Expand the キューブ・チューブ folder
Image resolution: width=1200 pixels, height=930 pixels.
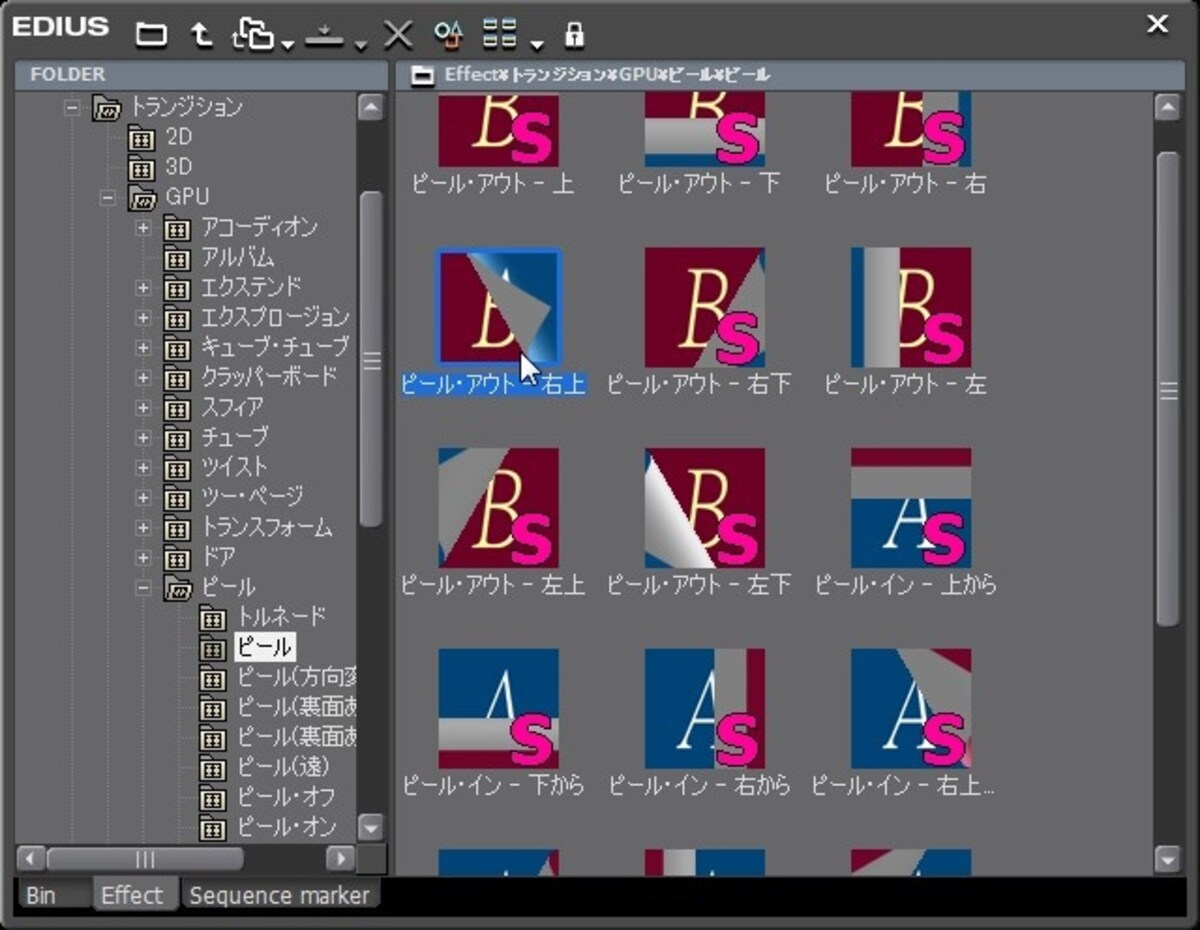click(x=143, y=348)
